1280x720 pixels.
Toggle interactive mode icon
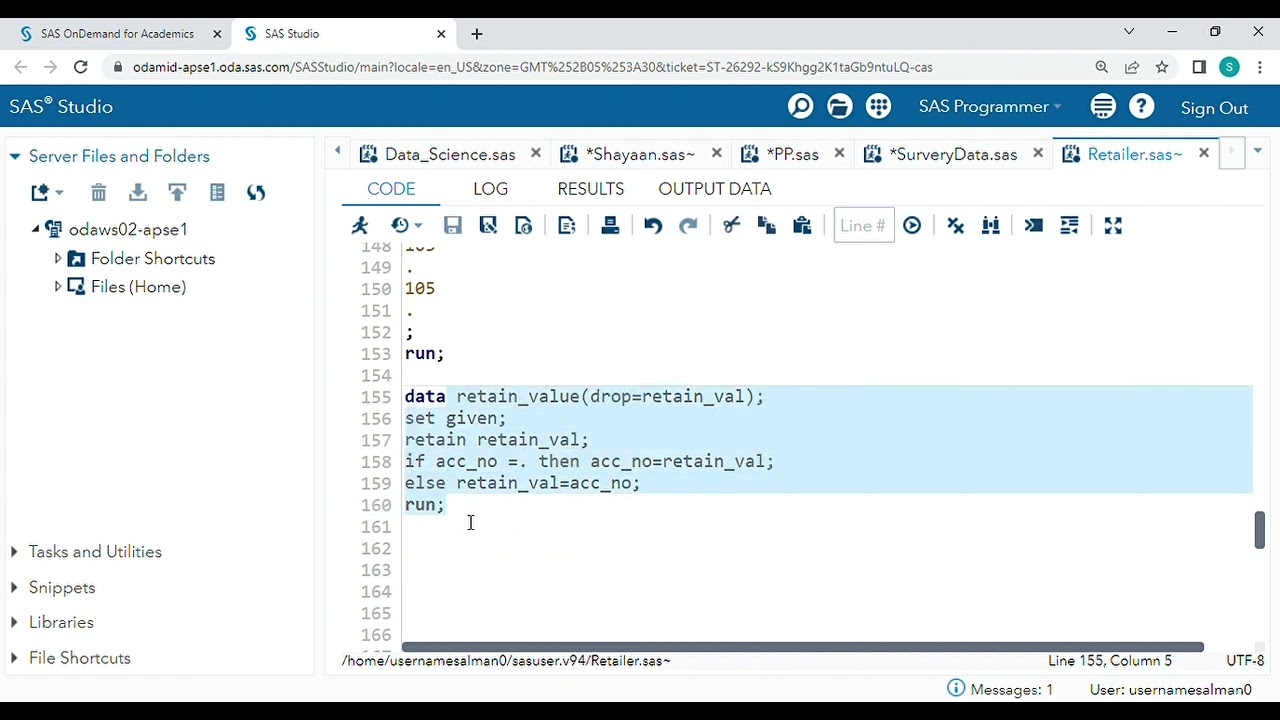(x=1034, y=226)
